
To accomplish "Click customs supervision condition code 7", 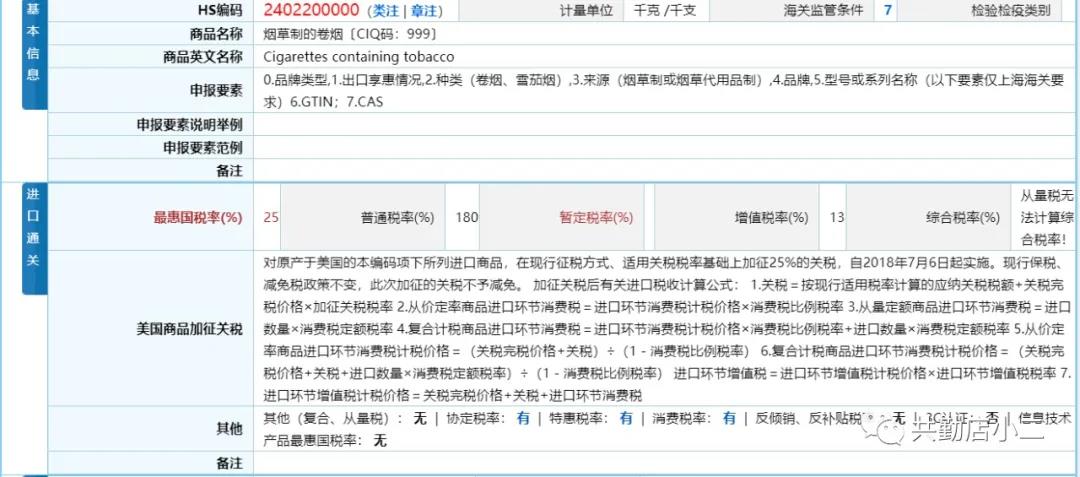I will (x=887, y=11).
